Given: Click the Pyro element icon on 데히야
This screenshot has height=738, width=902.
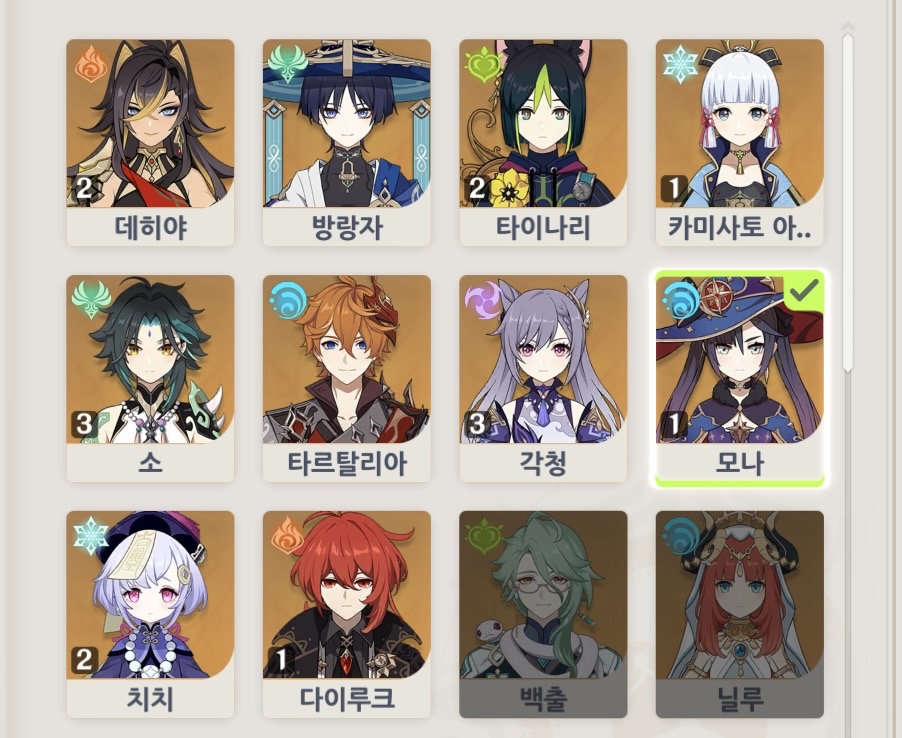Looking at the screenshot, I should tap(91, 64).
